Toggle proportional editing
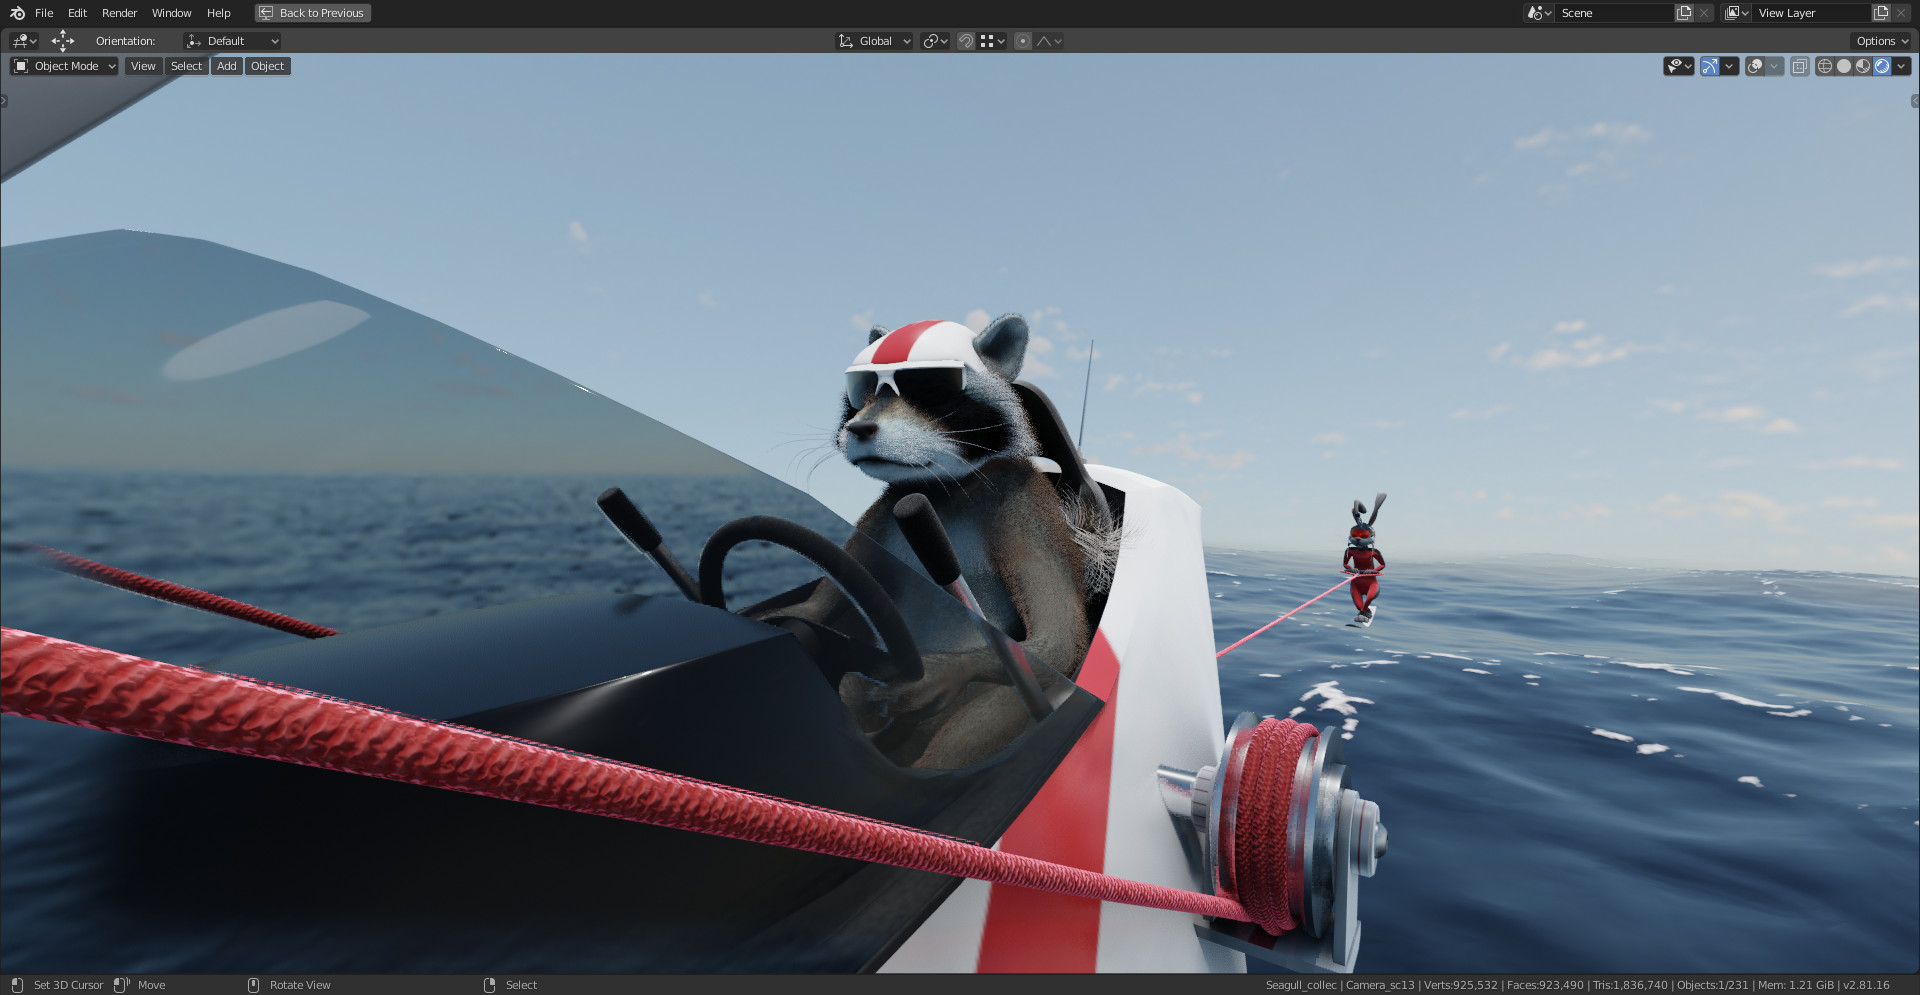This screenshot has height=995, width=1920. click(1023, 41)
